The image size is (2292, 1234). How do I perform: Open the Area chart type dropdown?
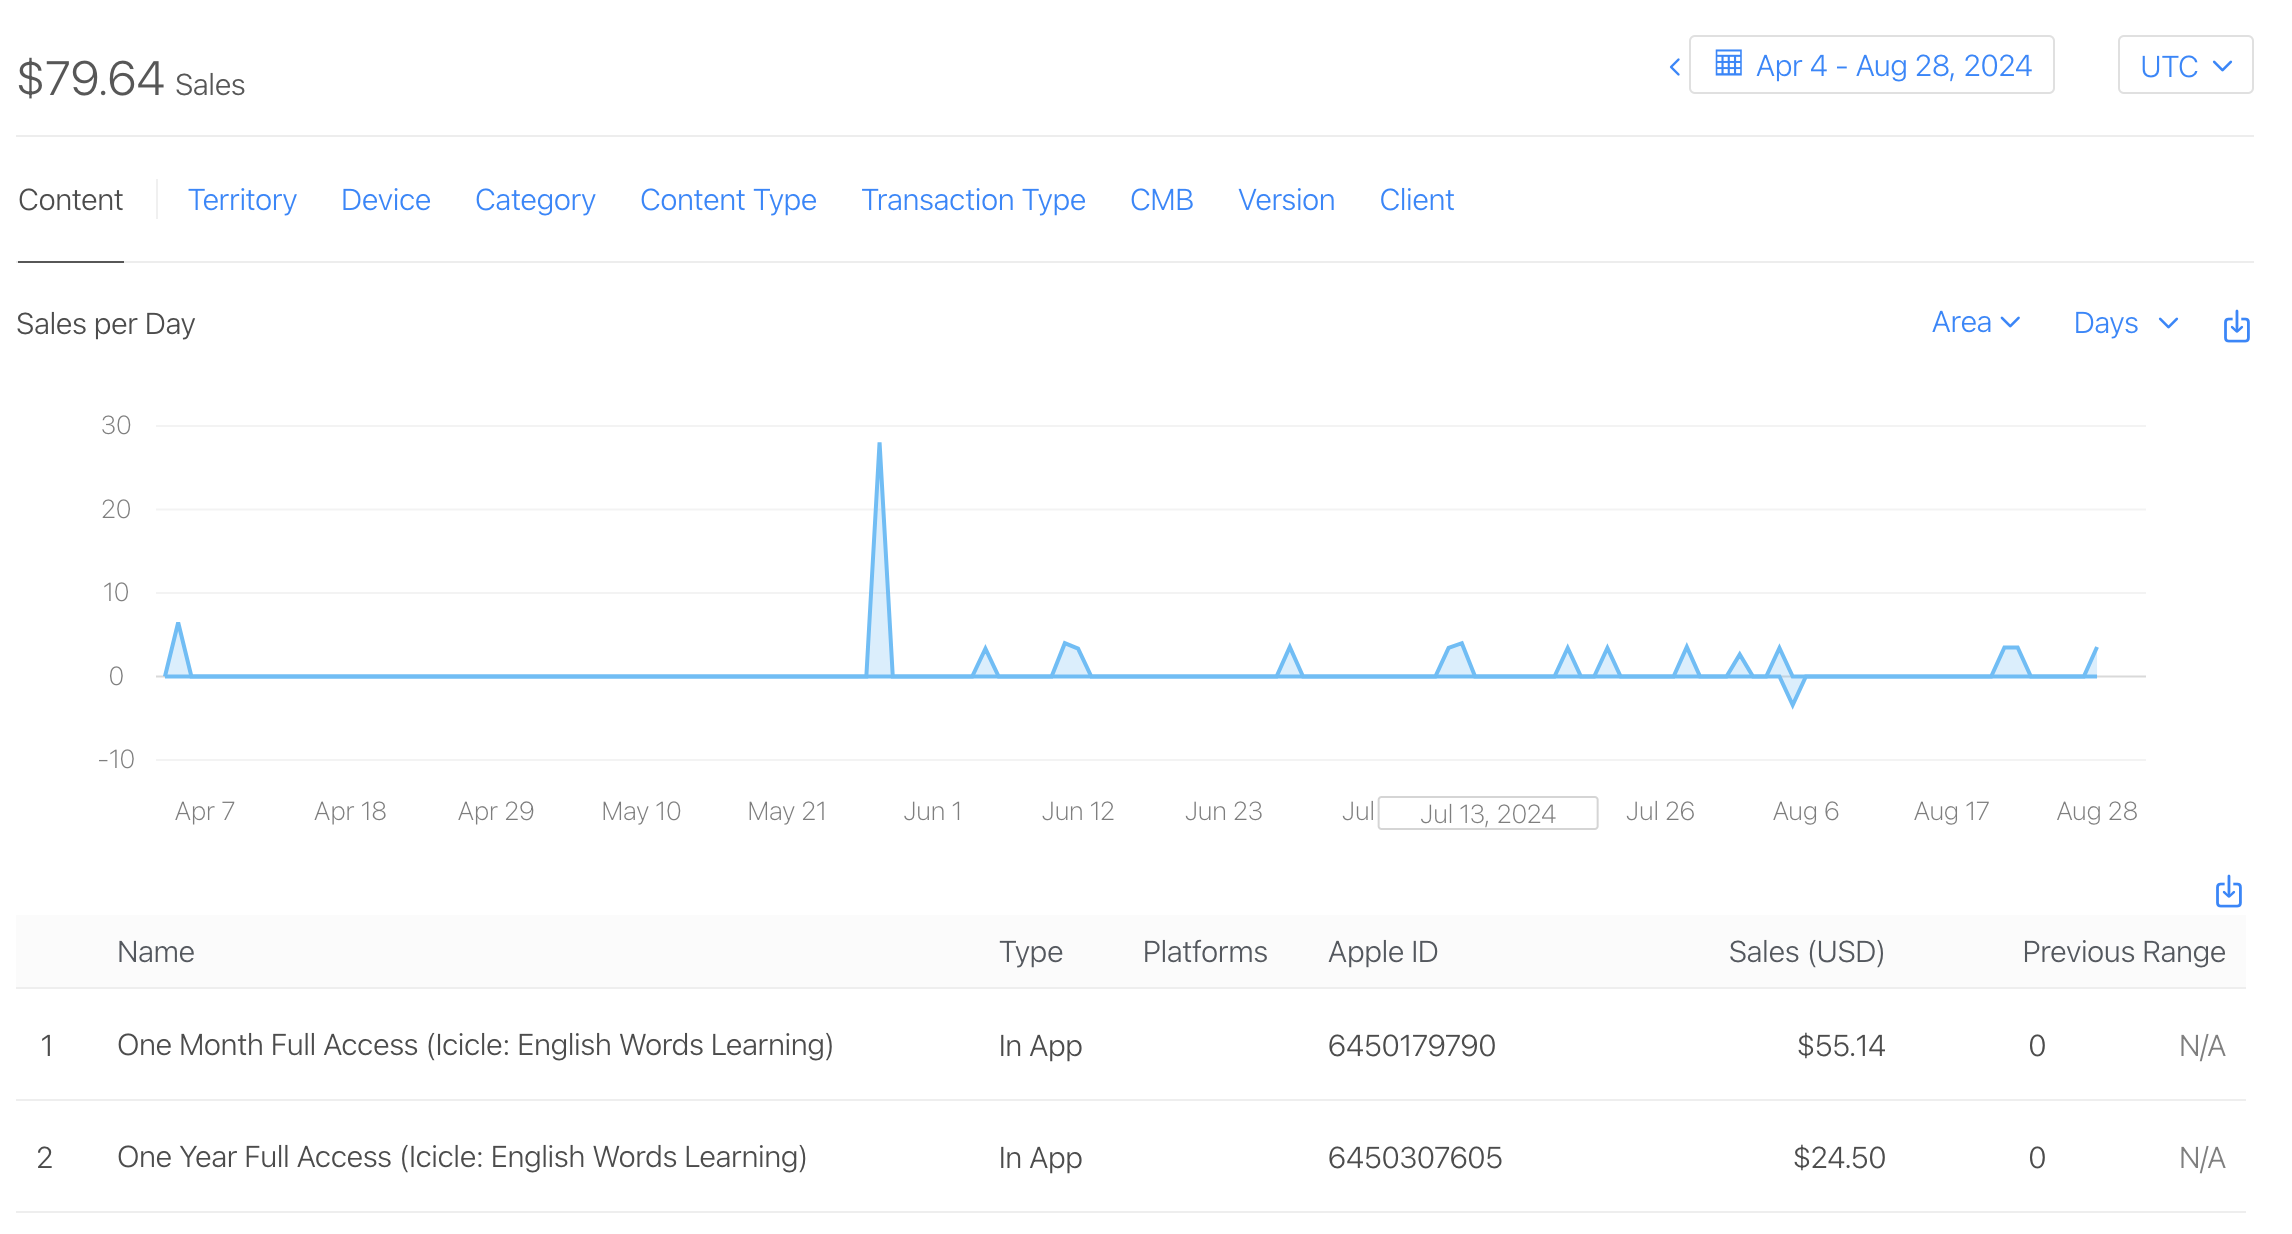coord(1975,323)
